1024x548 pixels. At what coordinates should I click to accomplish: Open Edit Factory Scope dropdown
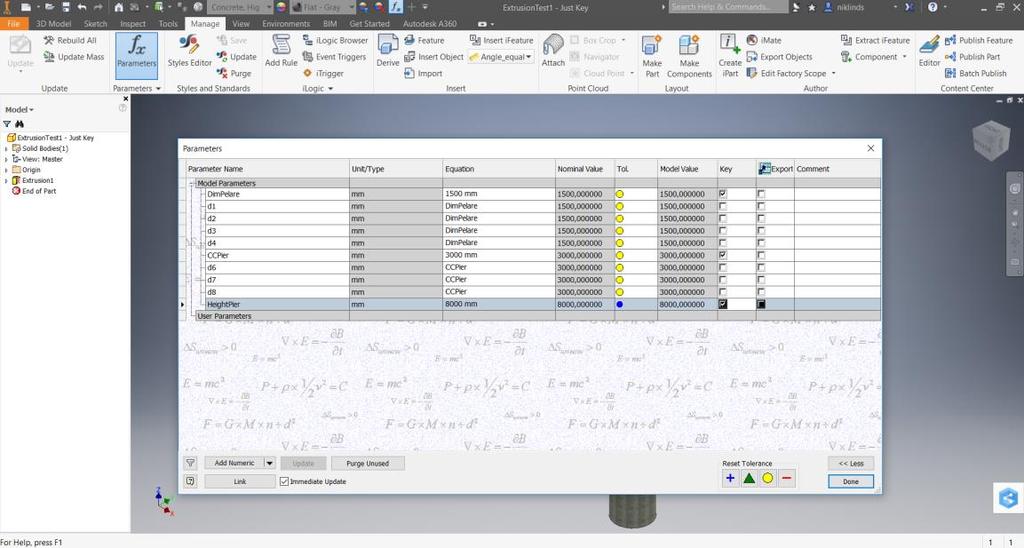(x=833, y=73)
